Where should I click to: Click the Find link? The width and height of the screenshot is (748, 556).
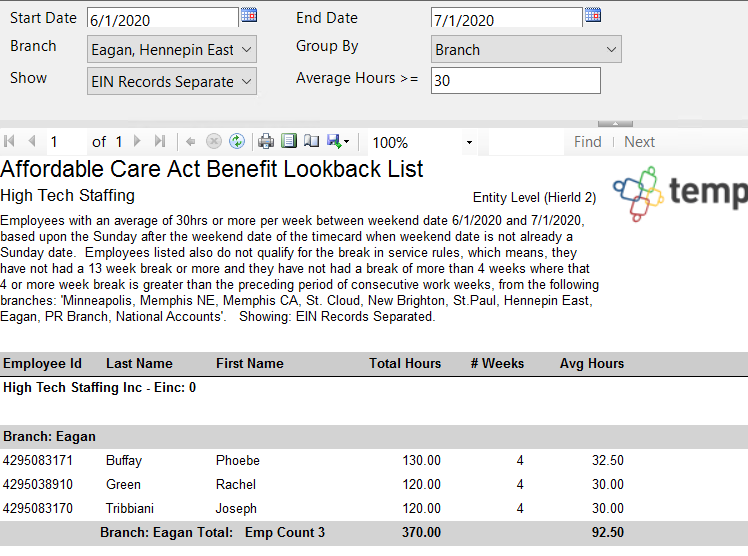tap(587, 142)
